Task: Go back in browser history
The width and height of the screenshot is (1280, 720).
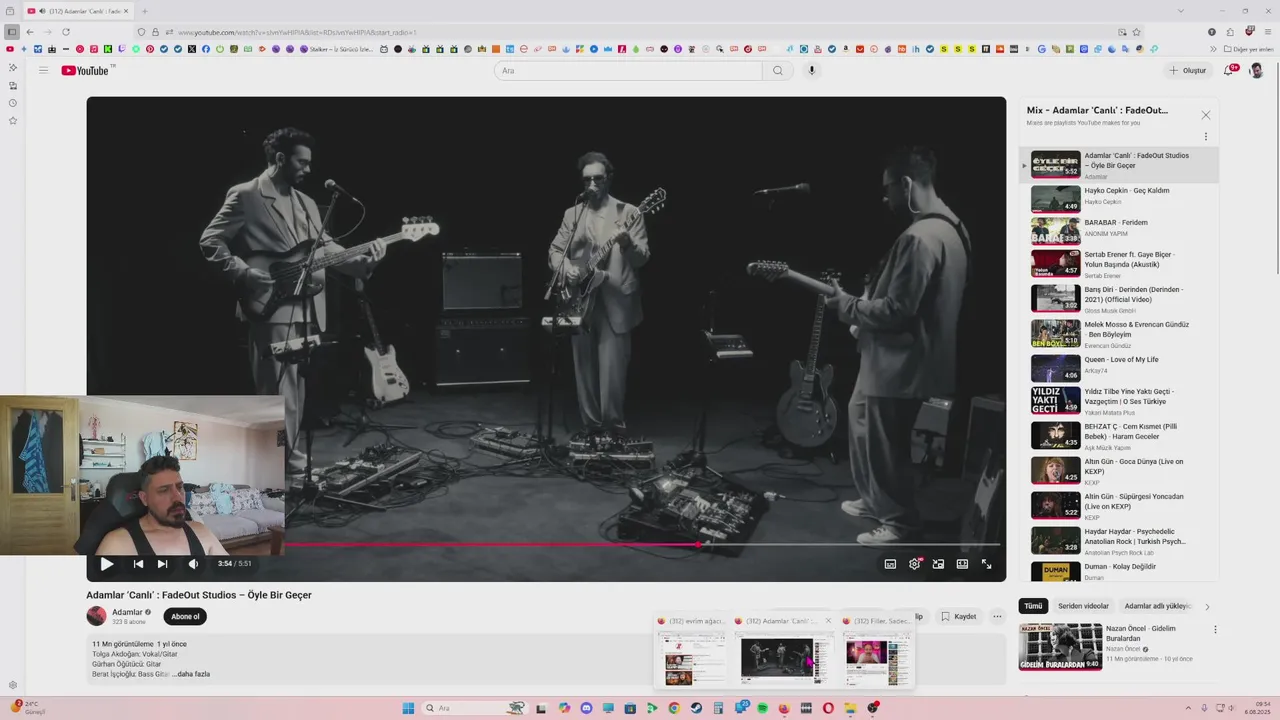Action: (x=30, y=32)
